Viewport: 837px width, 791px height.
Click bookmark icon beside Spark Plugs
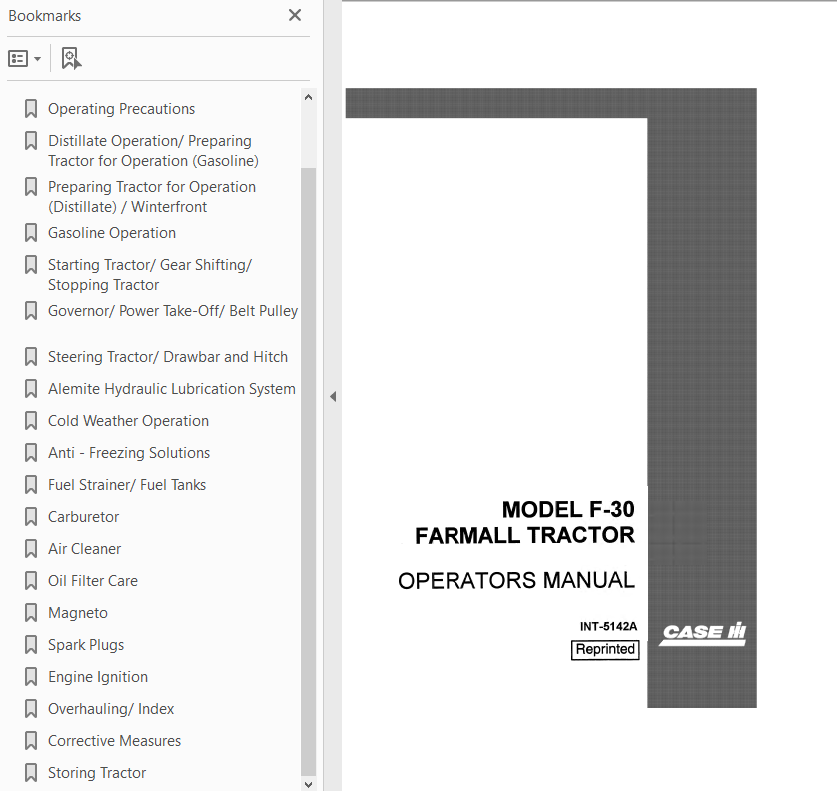tap(31, 645)
